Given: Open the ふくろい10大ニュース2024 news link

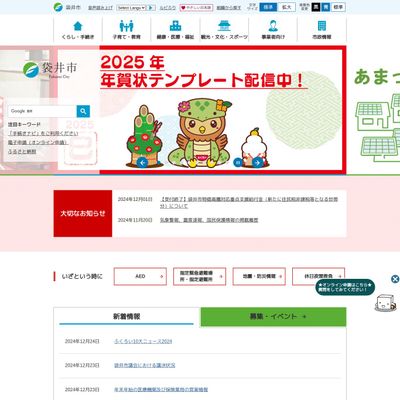Looking at the screenshot, I should point(143,341).
